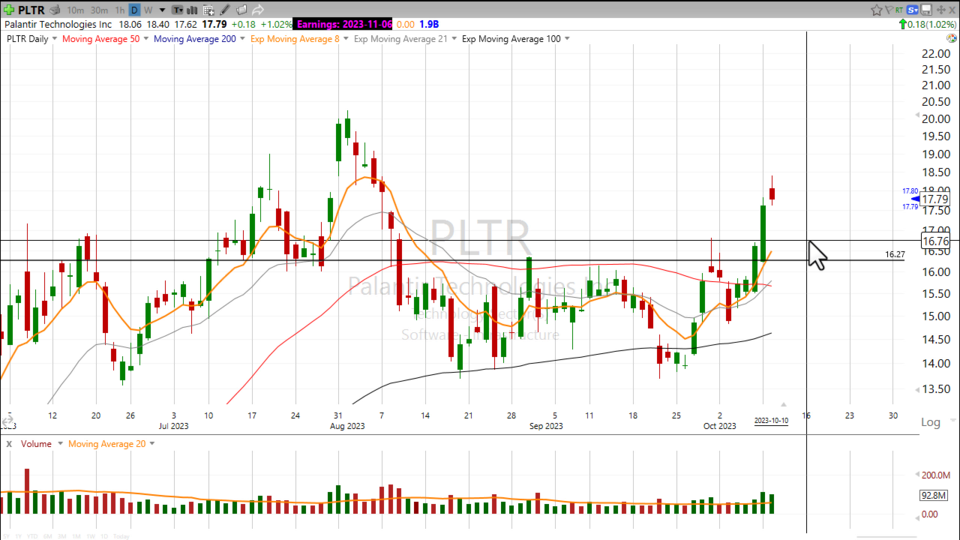Click the 1.9B value in header
This screenshot has height=540, width=960.
pos(429,24)
